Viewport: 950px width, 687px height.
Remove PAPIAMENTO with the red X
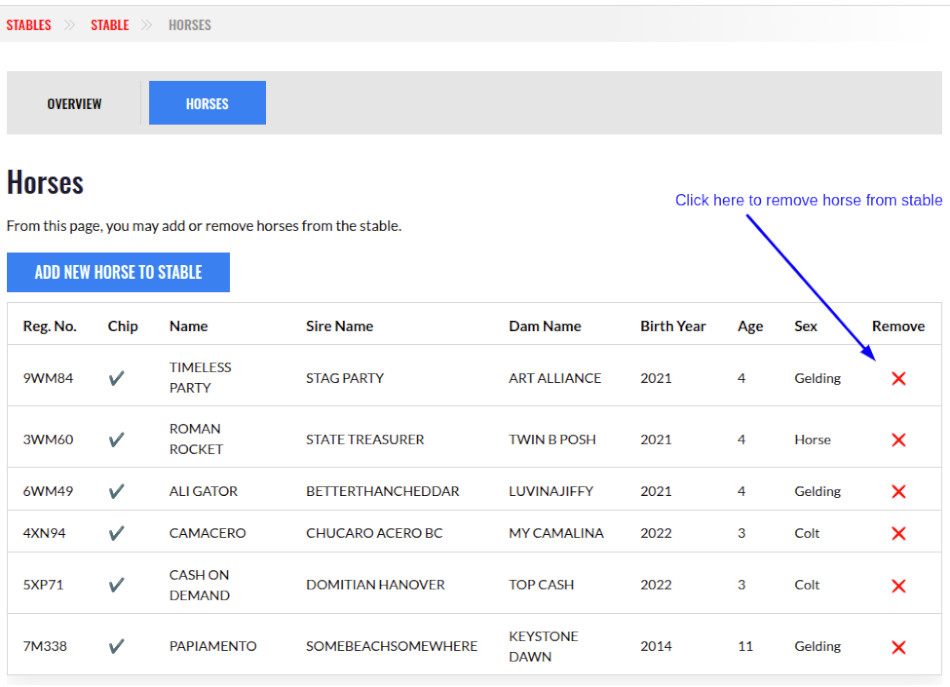[x=898, y=647]
